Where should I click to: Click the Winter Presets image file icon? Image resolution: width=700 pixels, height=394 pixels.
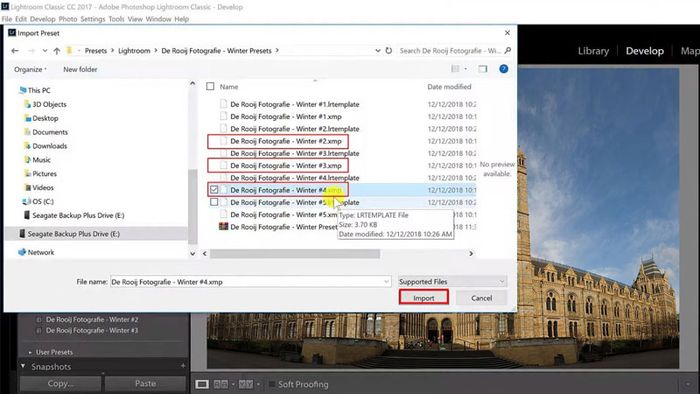(223, 227)
